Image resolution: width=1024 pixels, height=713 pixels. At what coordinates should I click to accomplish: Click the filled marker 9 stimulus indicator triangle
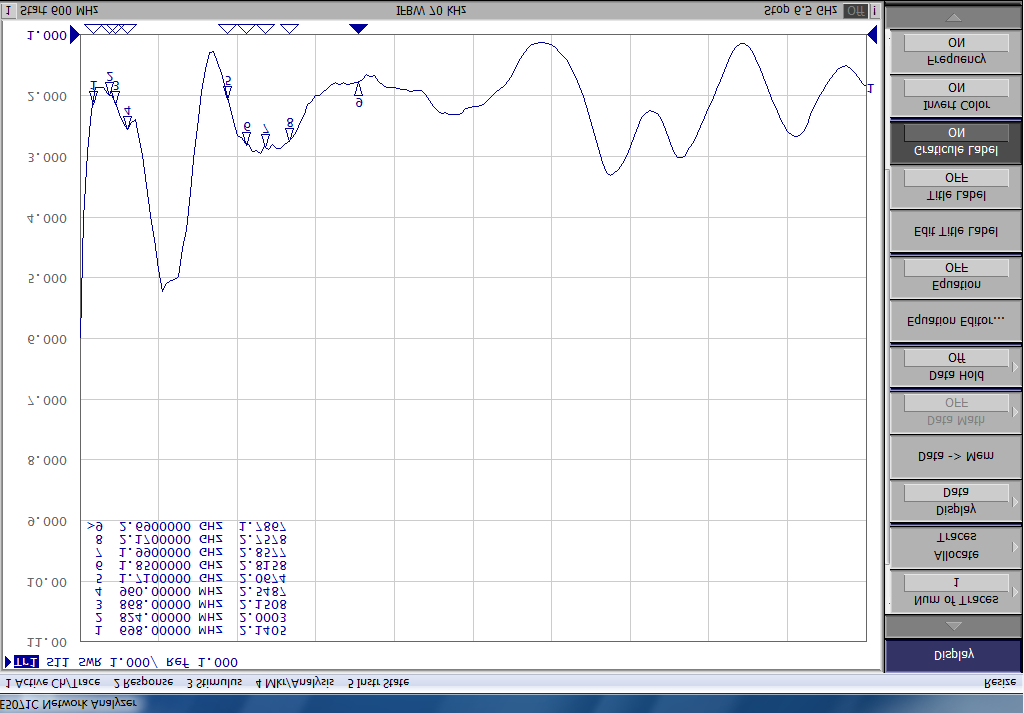point(358,28)
